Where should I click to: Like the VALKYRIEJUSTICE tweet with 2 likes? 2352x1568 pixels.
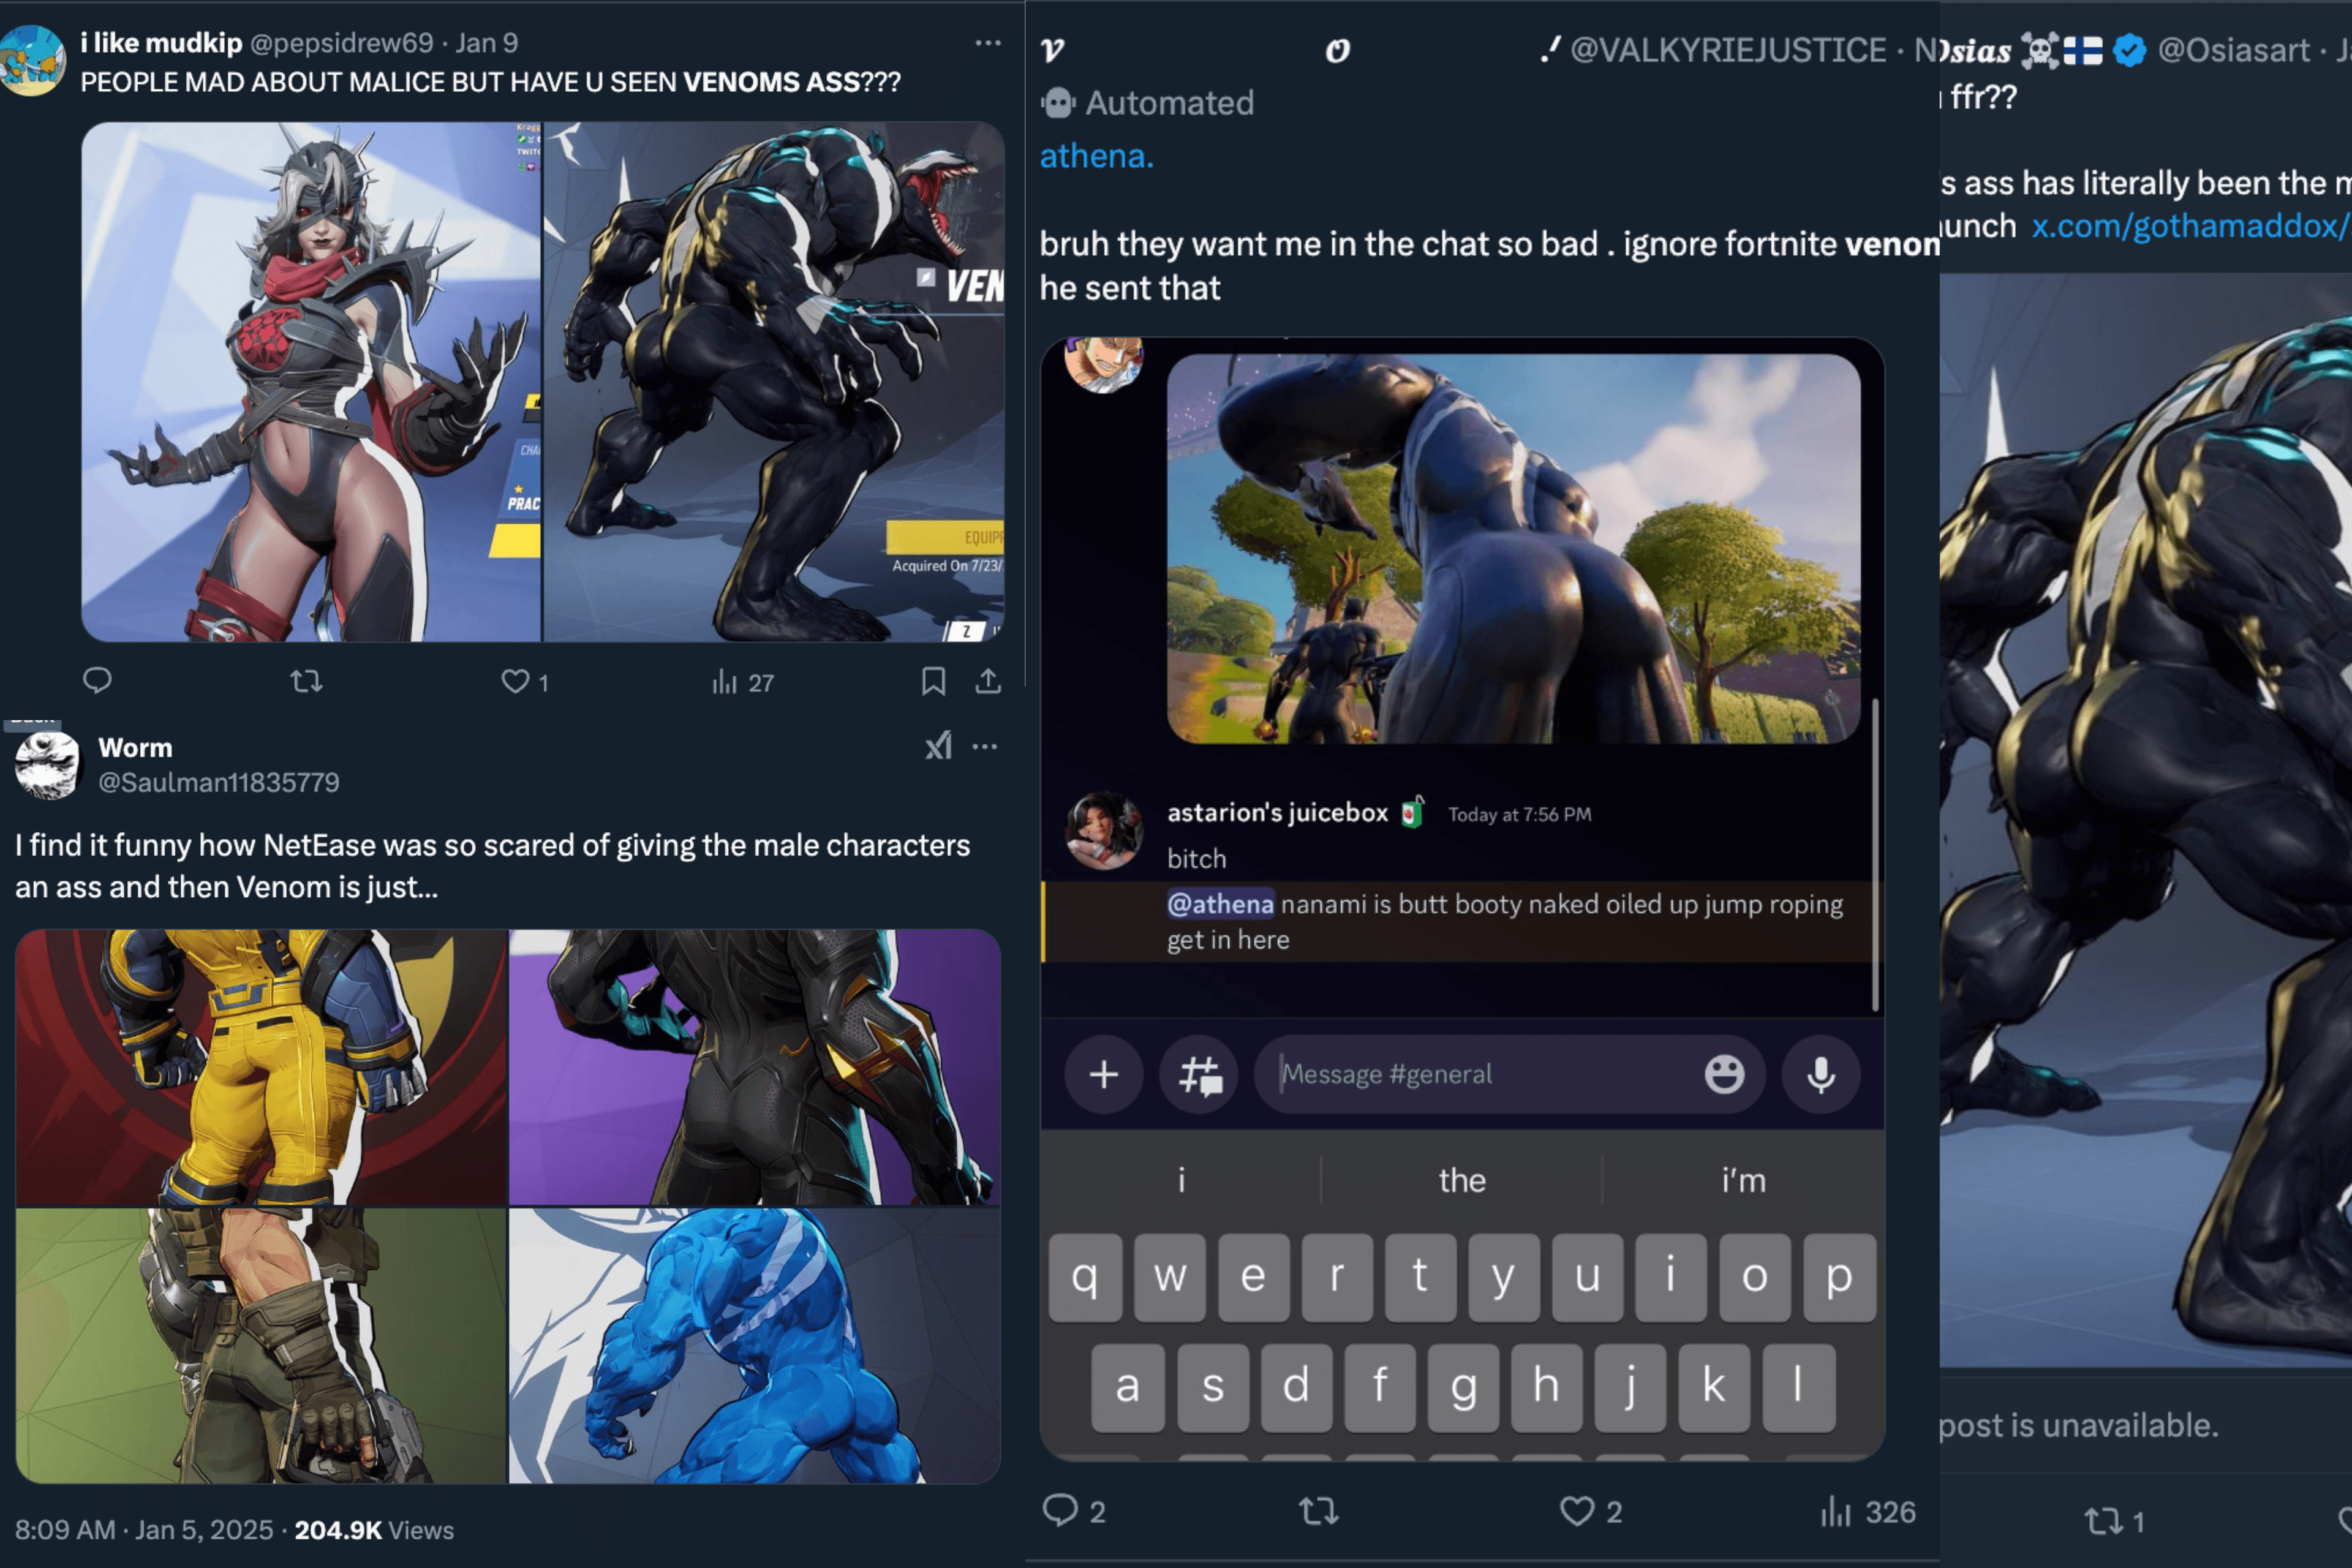tap(1591, 1511)
